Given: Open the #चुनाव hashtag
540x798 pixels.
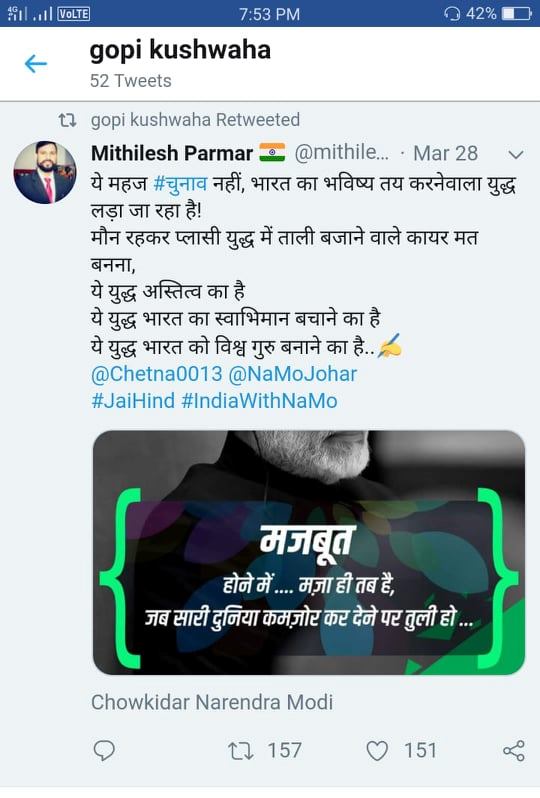Looking at the screenshot, I should (180, 183).
